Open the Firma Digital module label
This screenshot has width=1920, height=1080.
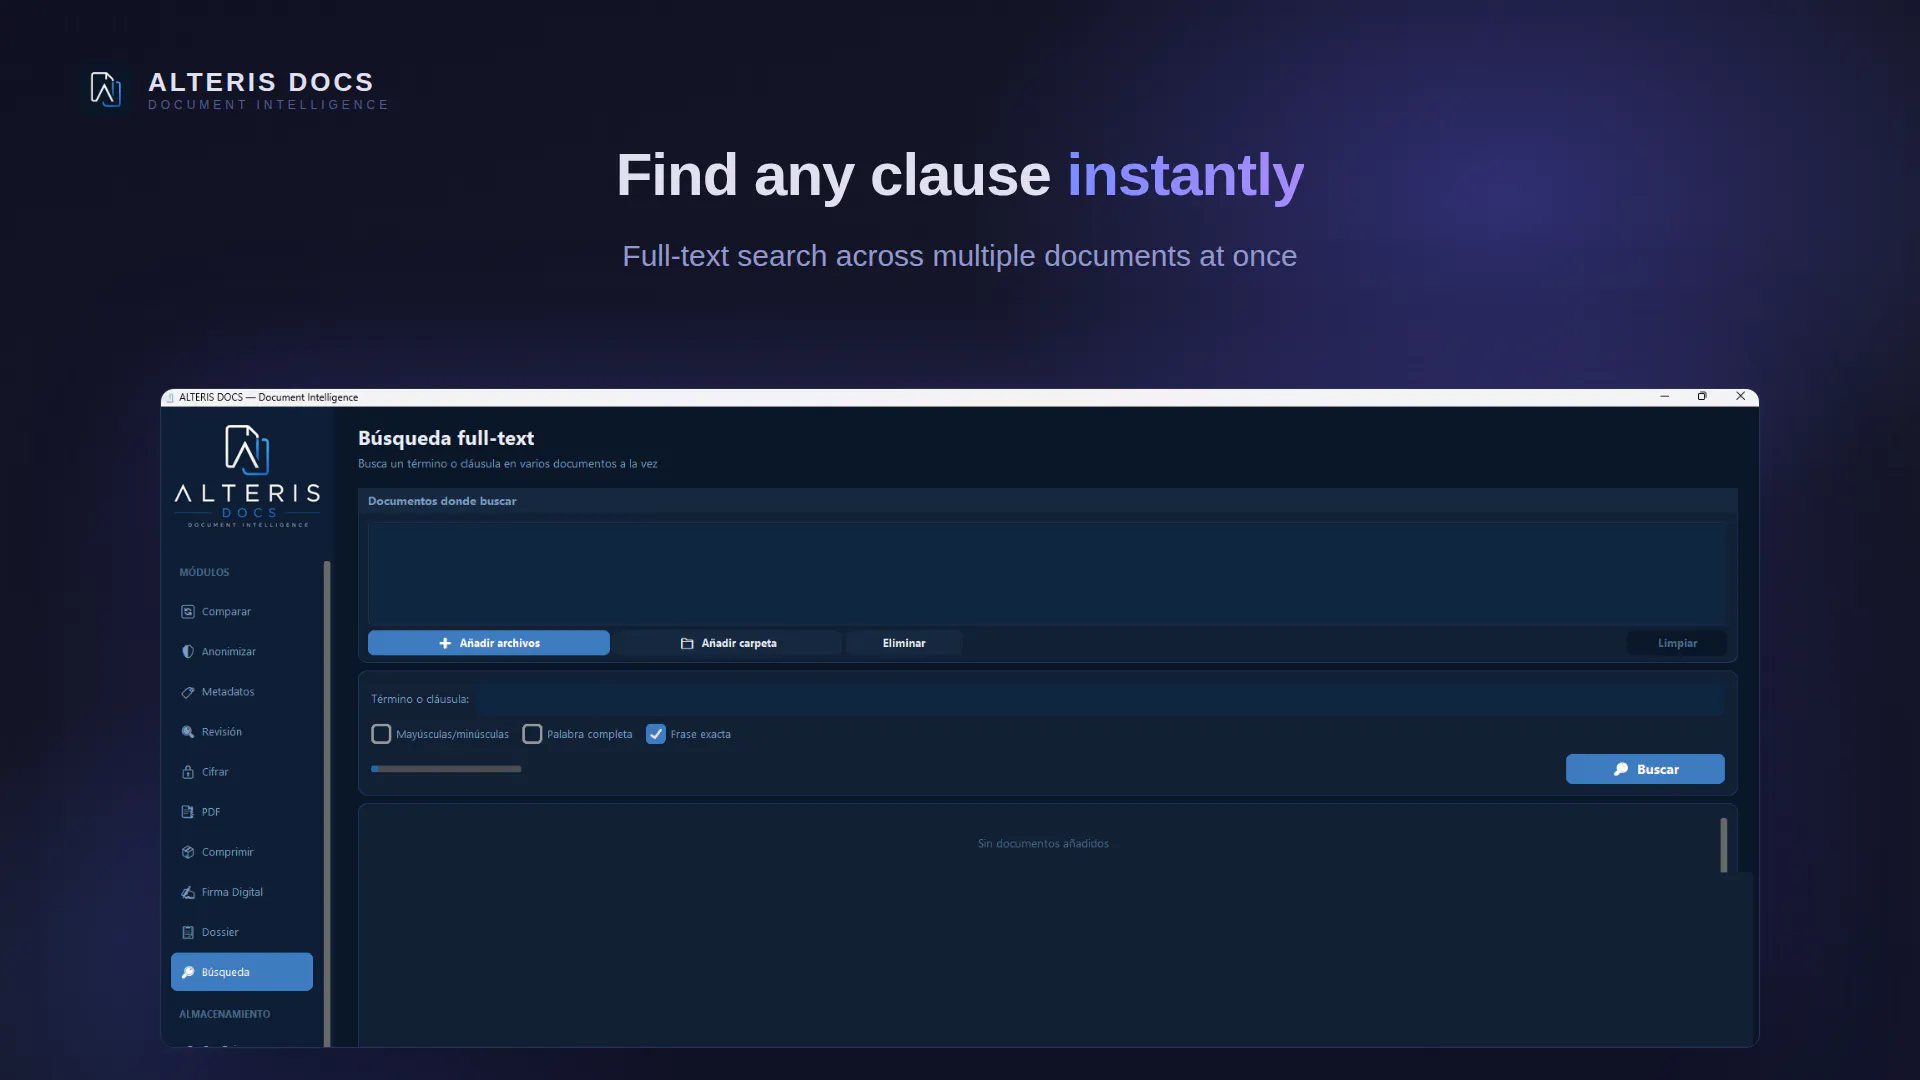click(x=232, y=892)
